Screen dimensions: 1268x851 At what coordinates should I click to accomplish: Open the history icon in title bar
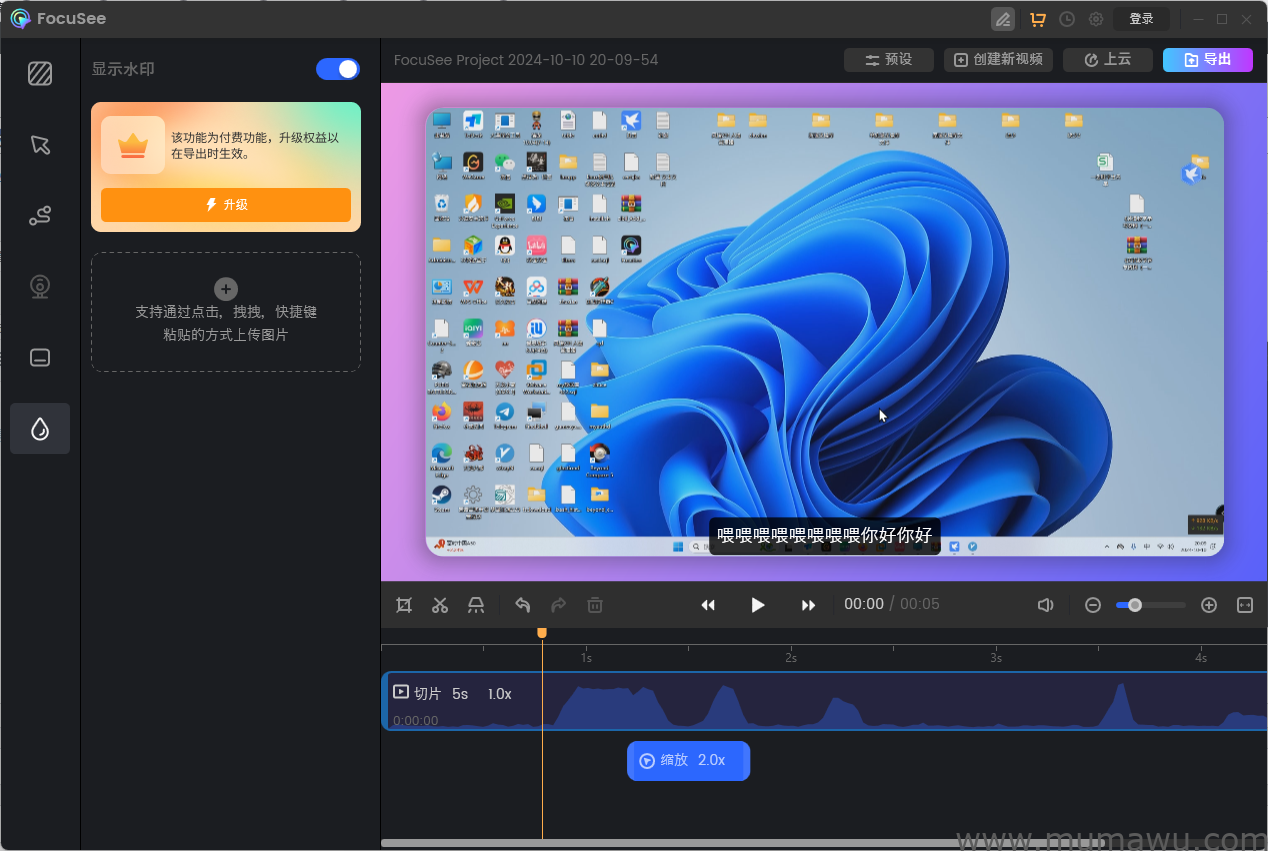[1066, 18]
